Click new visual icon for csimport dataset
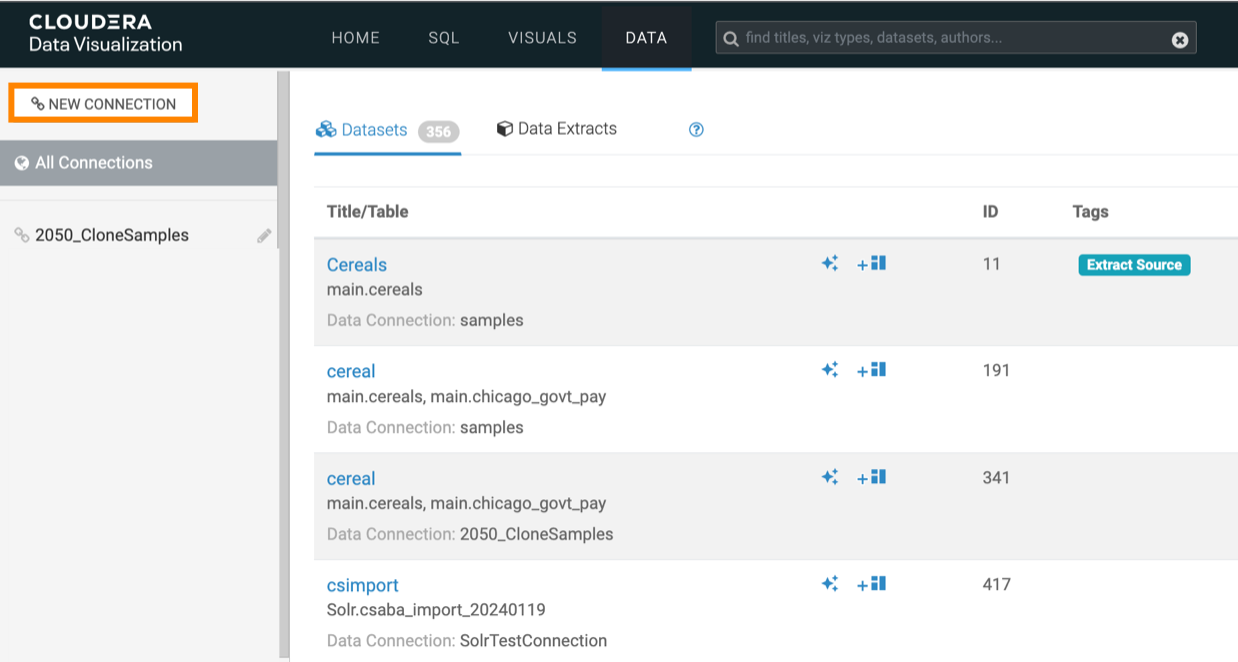 point(871,584)
